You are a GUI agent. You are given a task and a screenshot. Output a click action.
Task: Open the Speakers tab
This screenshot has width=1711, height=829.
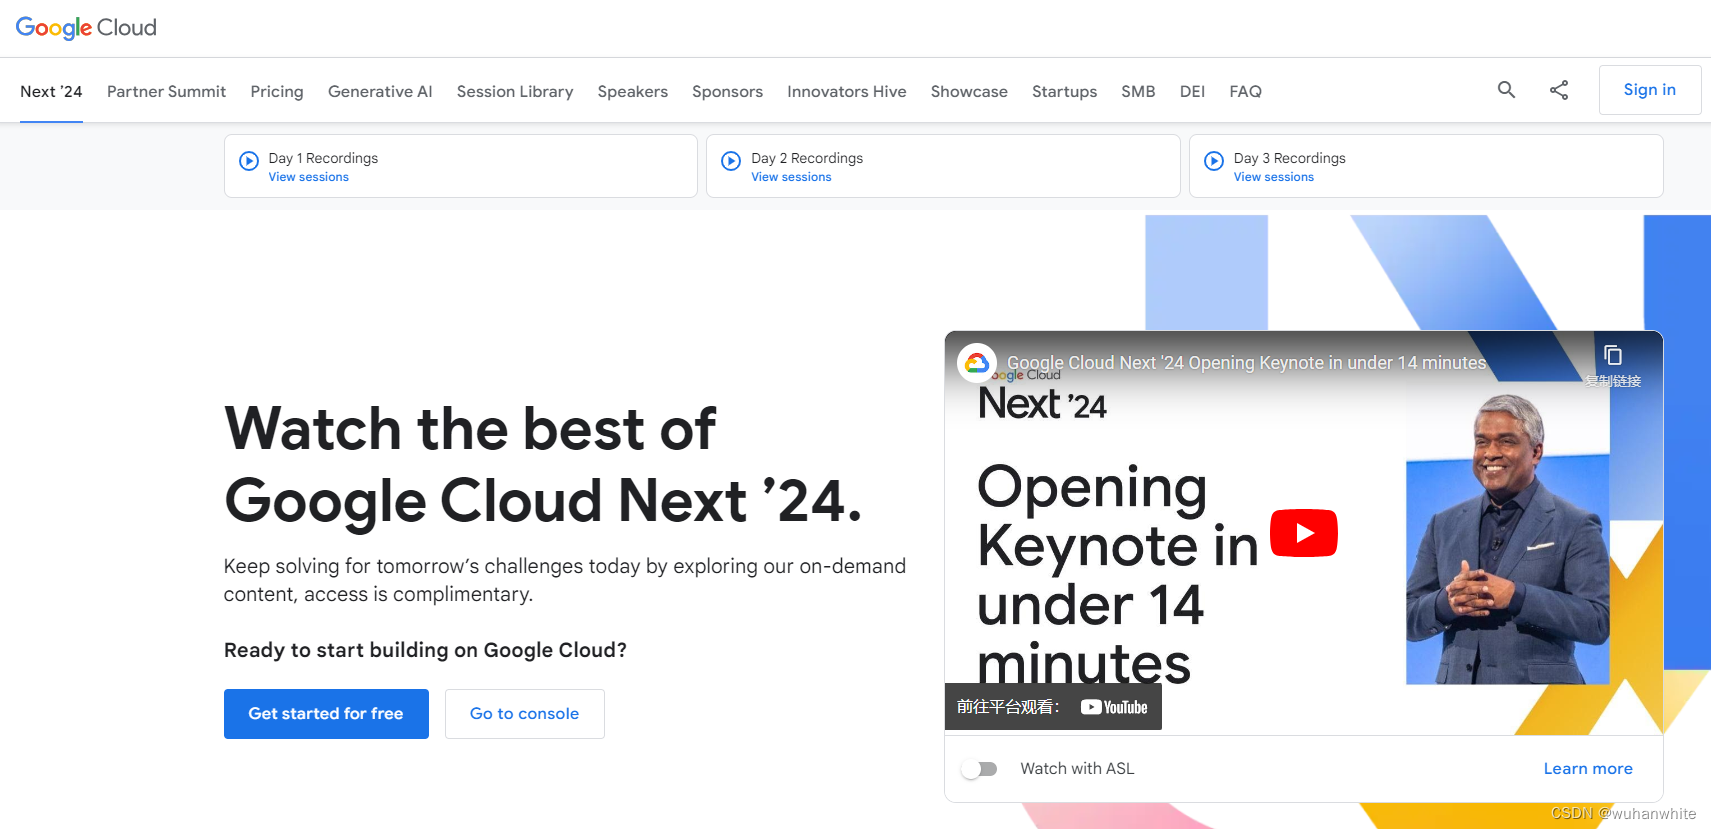(x=633, y=91)
